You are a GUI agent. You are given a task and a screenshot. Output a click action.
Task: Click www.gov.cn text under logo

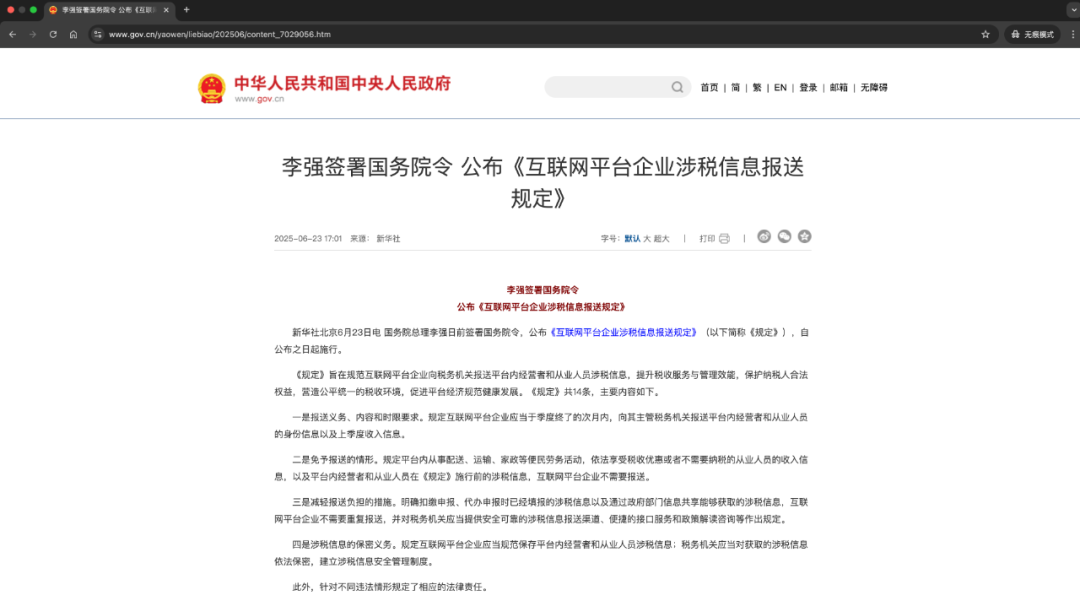pyautogui.click(x=259, y=99)
